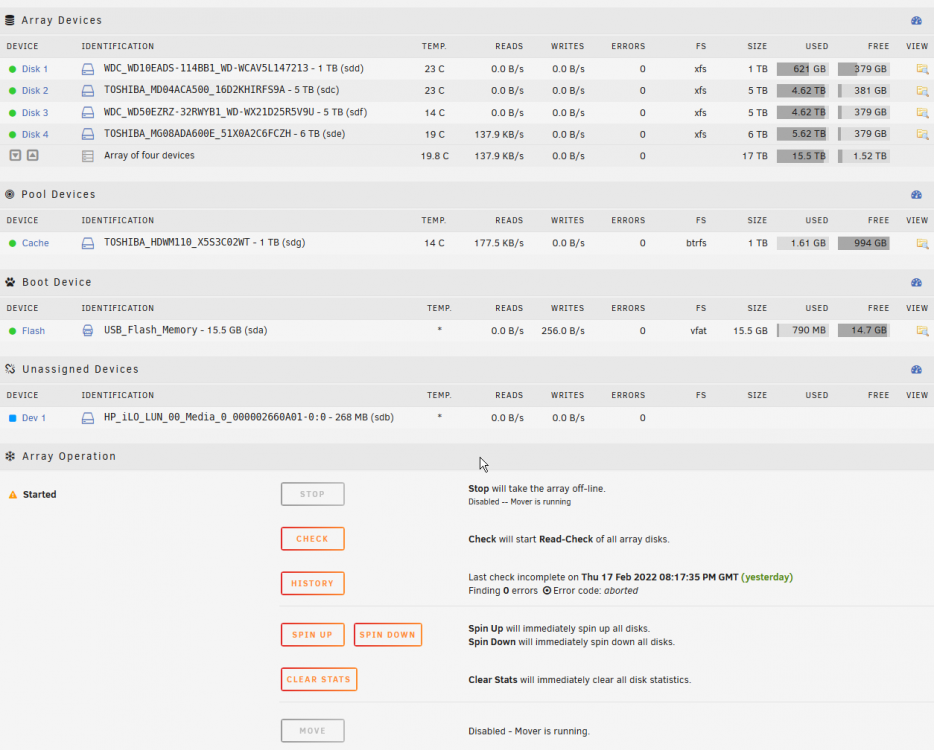Browse Disk 1 contents via View folder icon
The width and height of the screenshot is (934, 750).
coord(922,69)
